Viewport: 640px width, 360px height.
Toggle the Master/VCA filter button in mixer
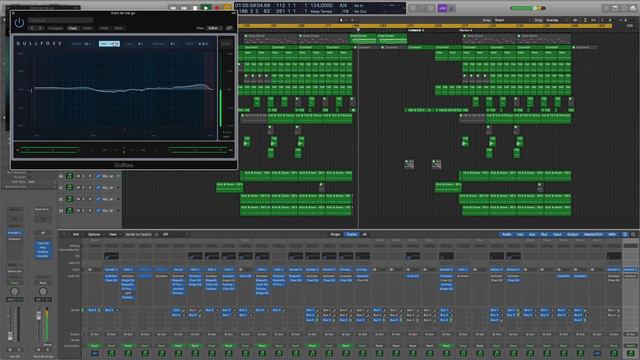(593, 235)
